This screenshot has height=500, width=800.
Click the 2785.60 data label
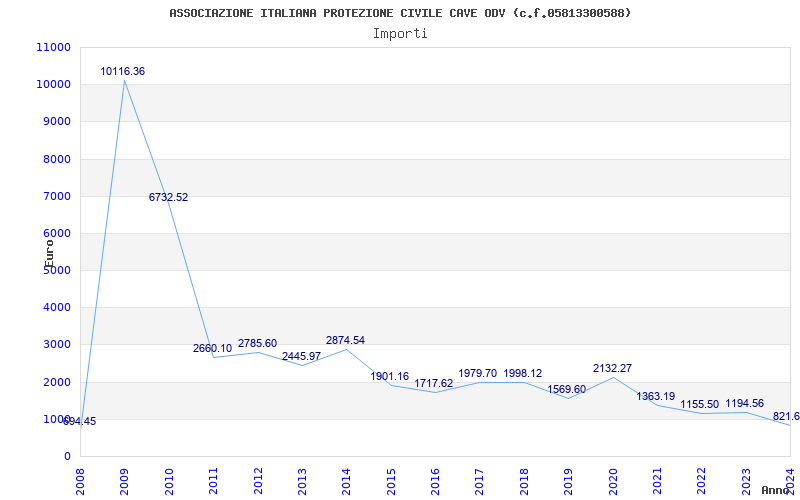pos(257,343)
